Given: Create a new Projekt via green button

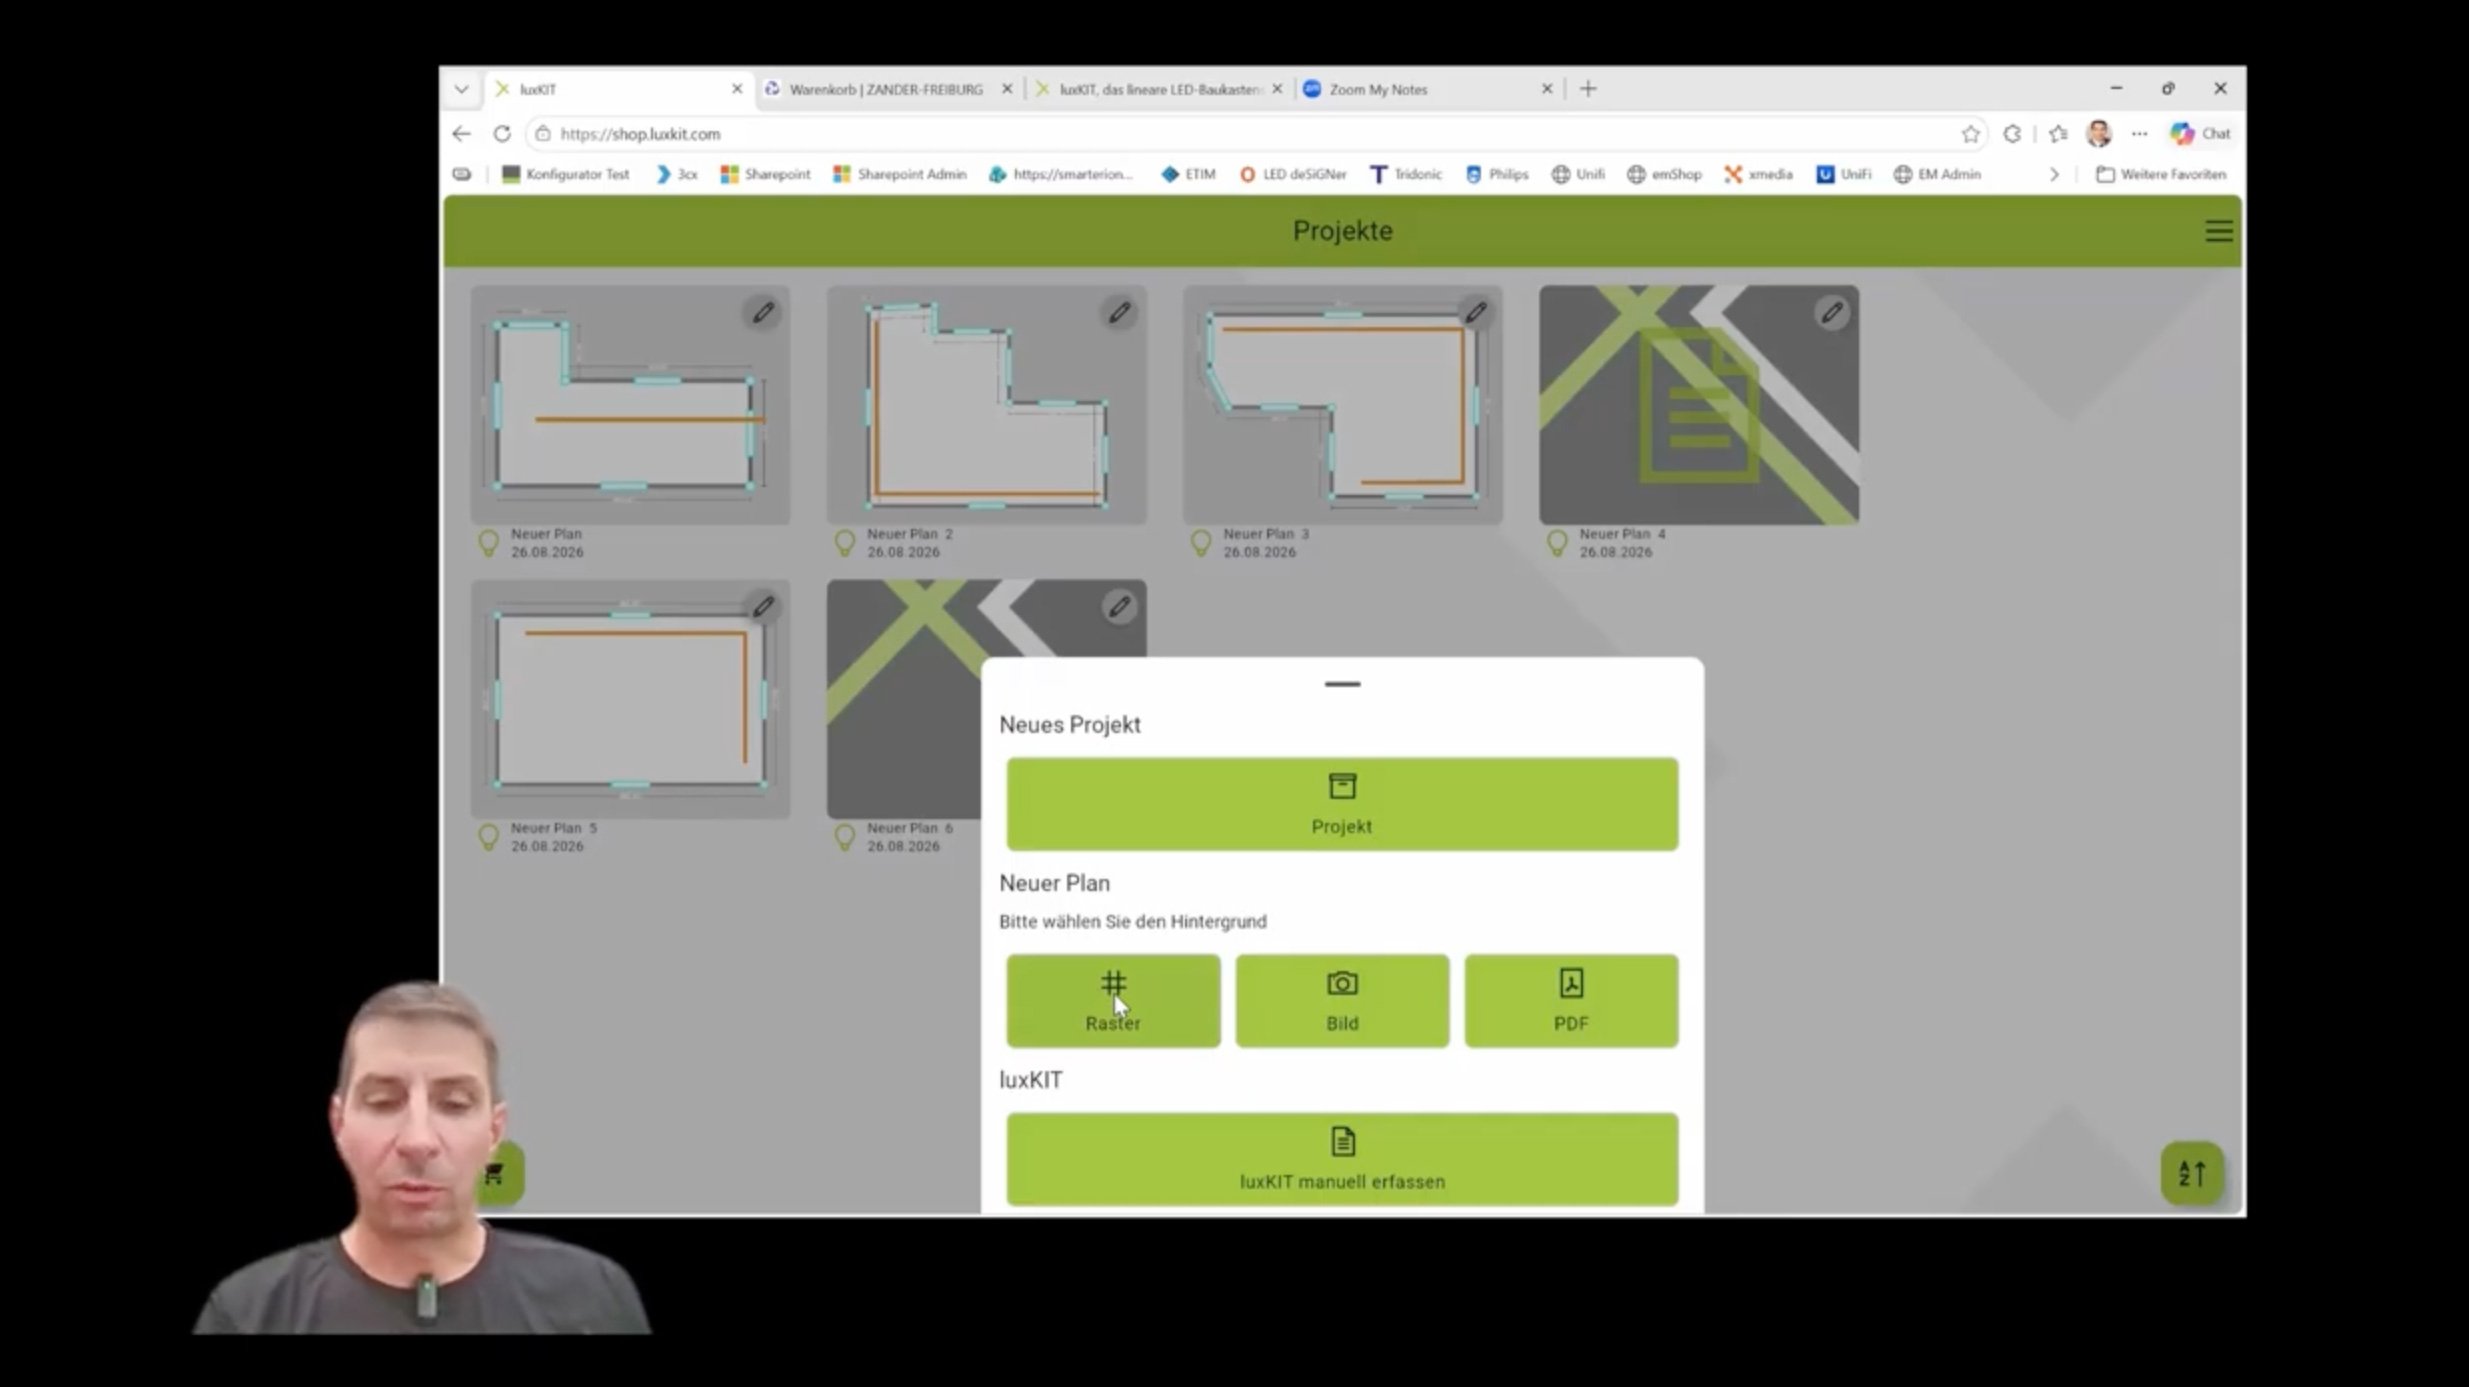Looking at the screenshot, I should click(x=1342, y=804).
